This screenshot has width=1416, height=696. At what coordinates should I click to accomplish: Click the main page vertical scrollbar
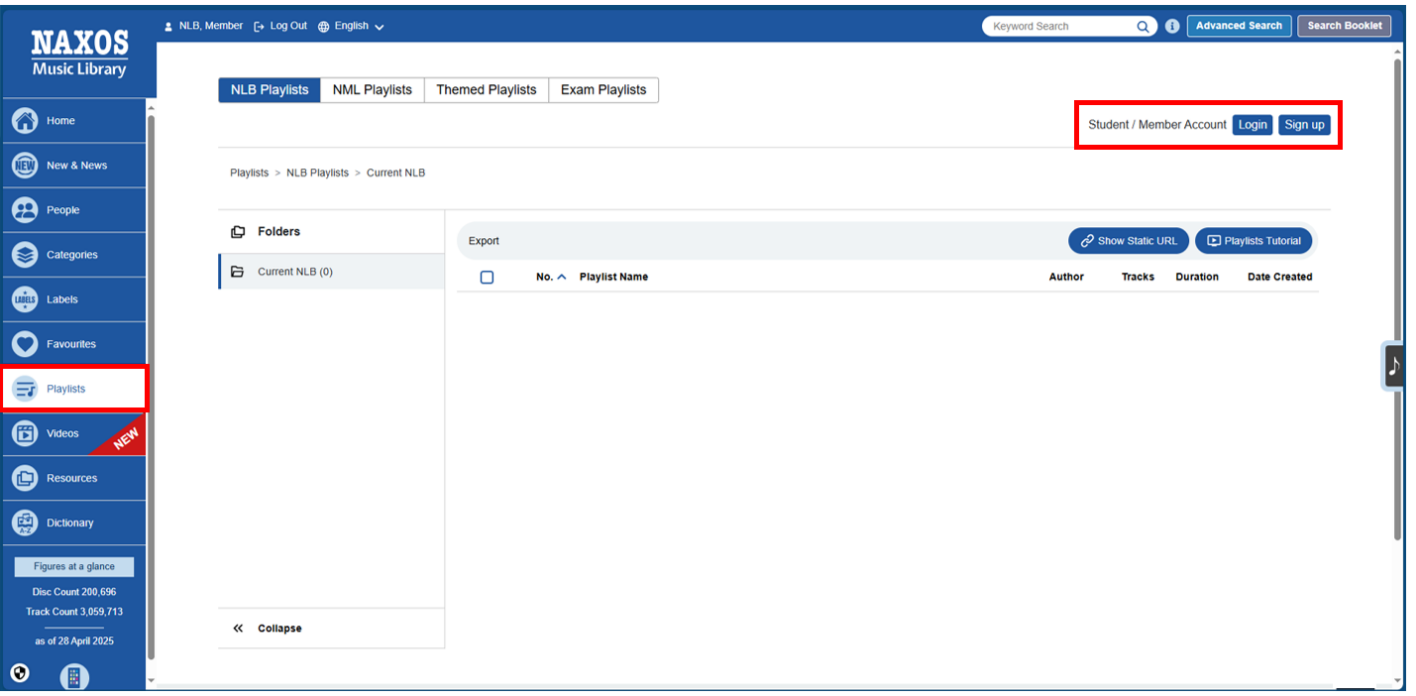pyautogui.click(x=1398, y=300)
